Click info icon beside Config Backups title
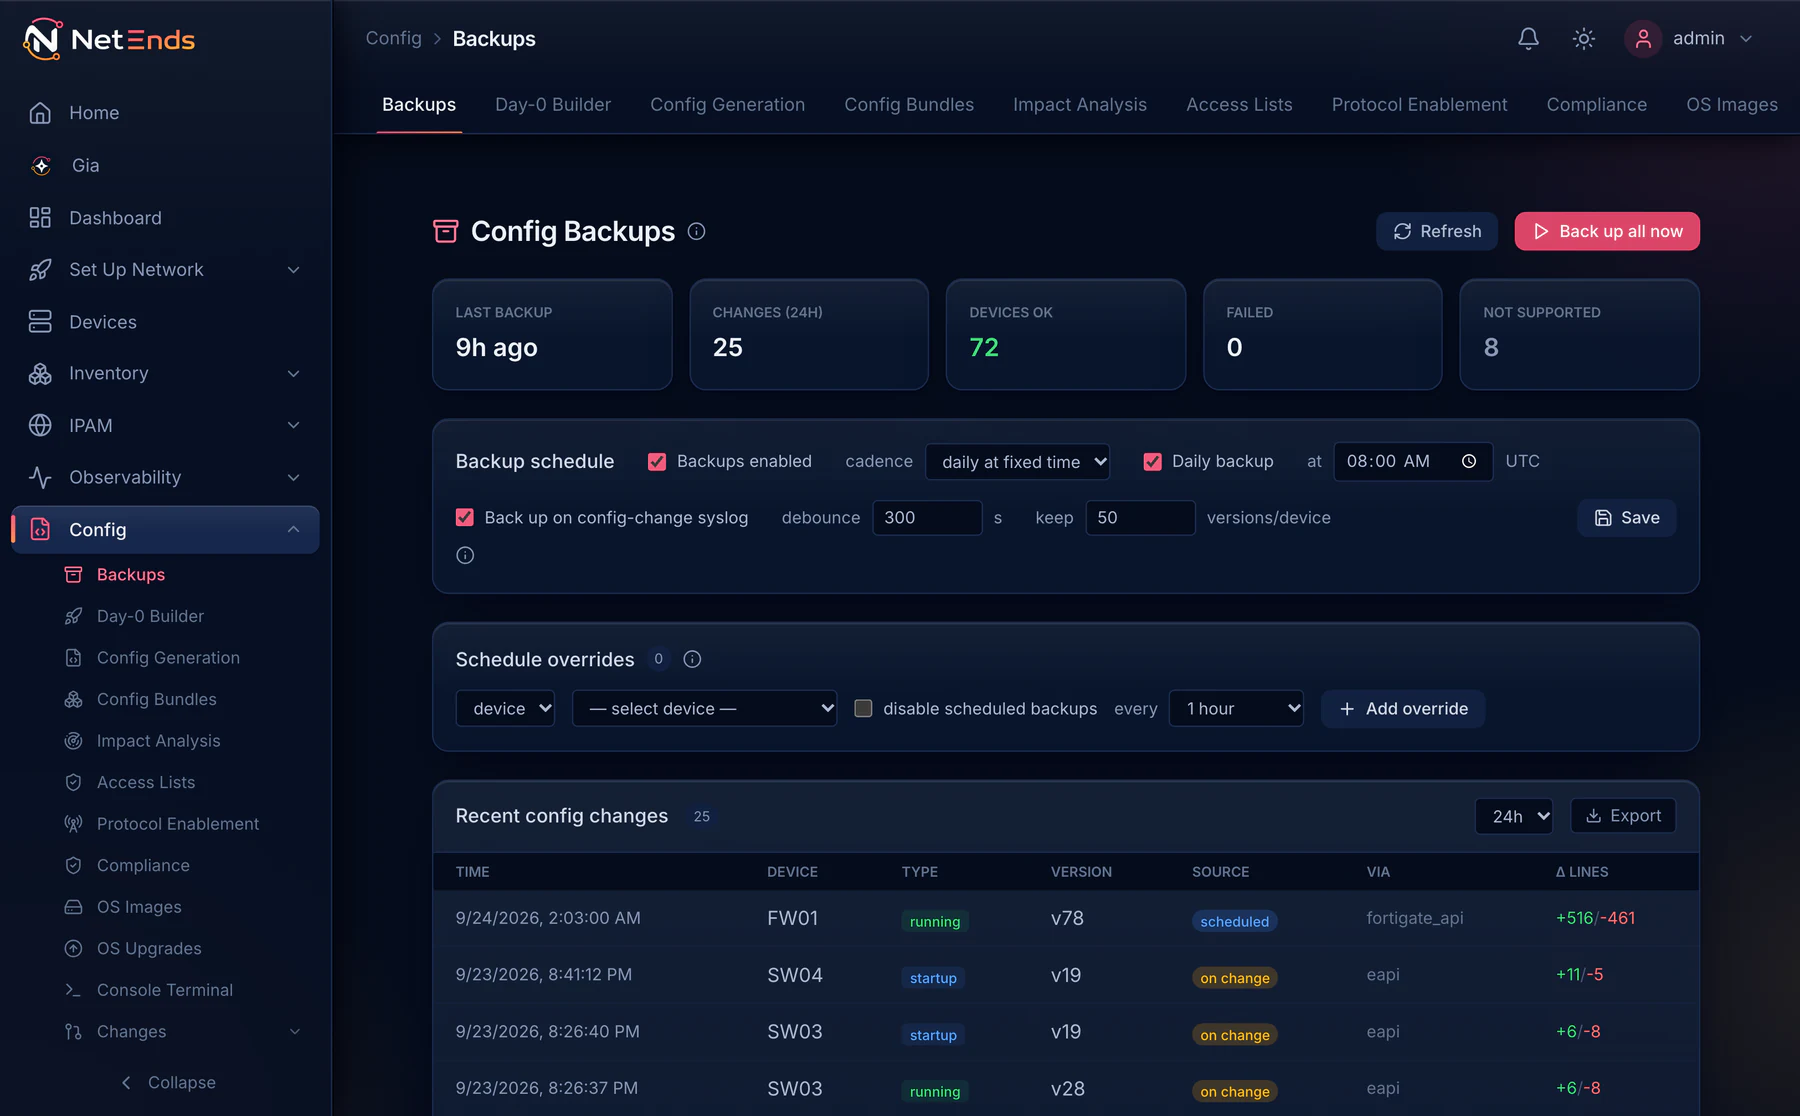 point(697,232)
